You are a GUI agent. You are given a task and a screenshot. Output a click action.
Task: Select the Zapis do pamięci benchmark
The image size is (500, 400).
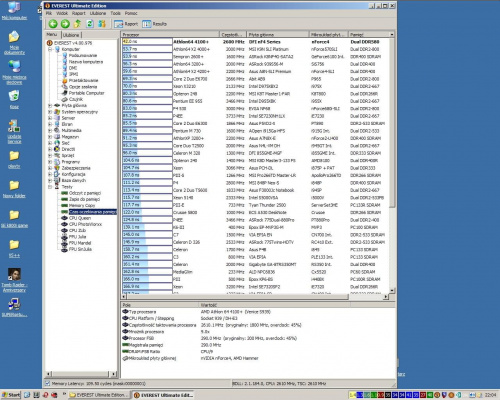pos(84,199)
